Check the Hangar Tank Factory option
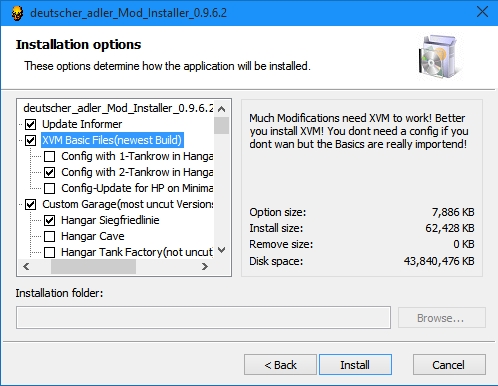 coord(50,252)
